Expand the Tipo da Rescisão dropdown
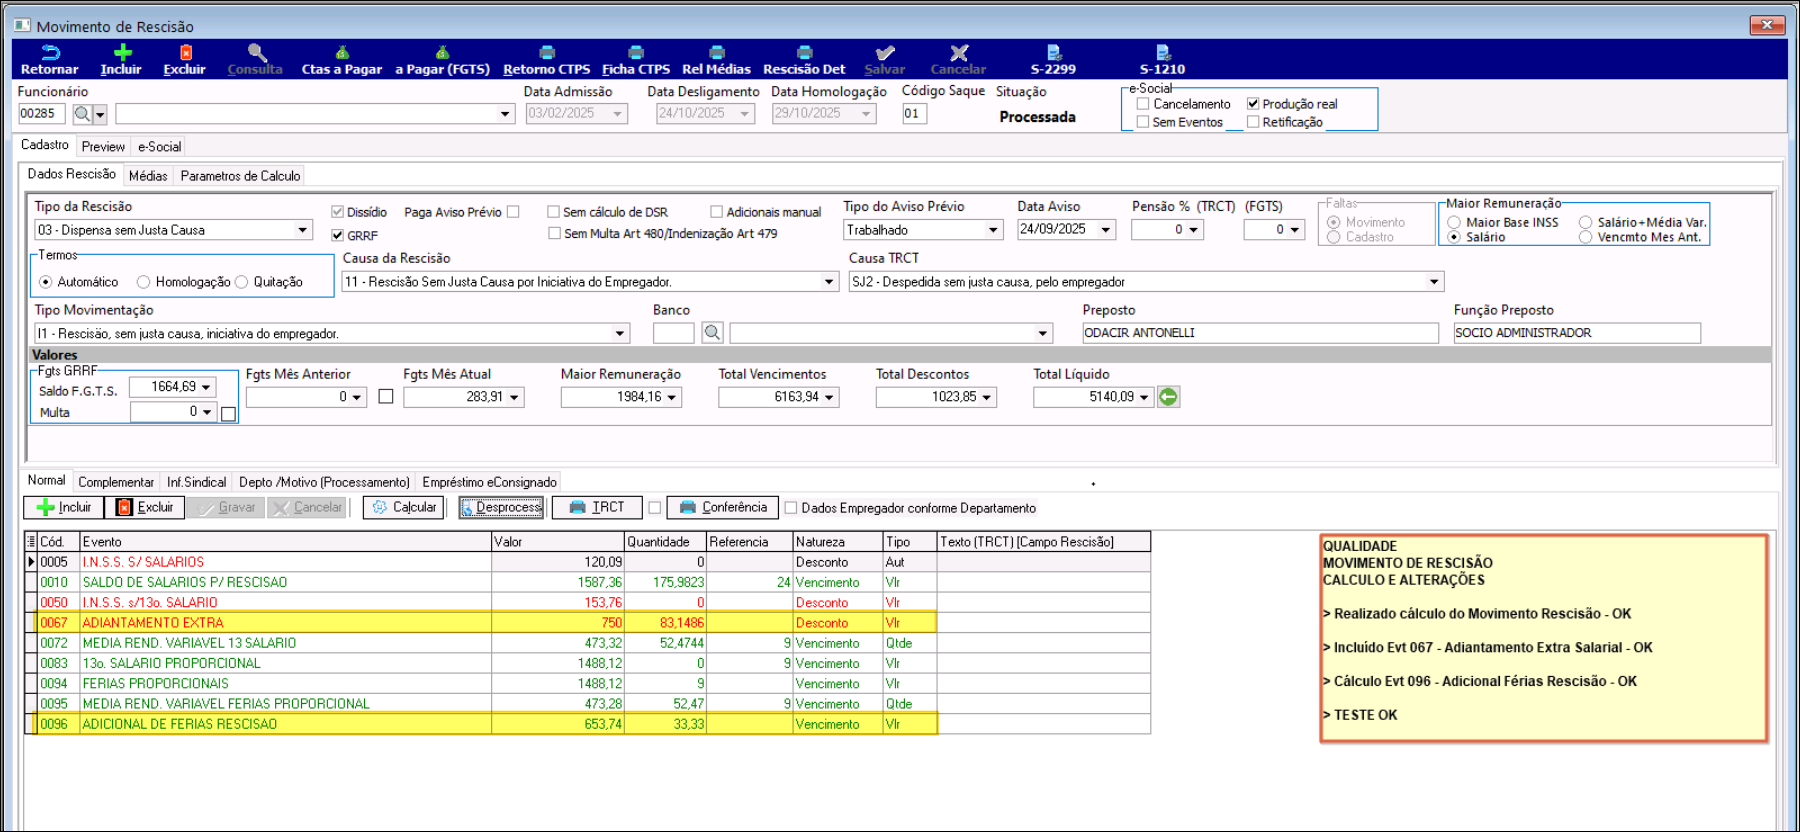The height and width of the screenshot is (832, 1800). click(x=302, y=230)
